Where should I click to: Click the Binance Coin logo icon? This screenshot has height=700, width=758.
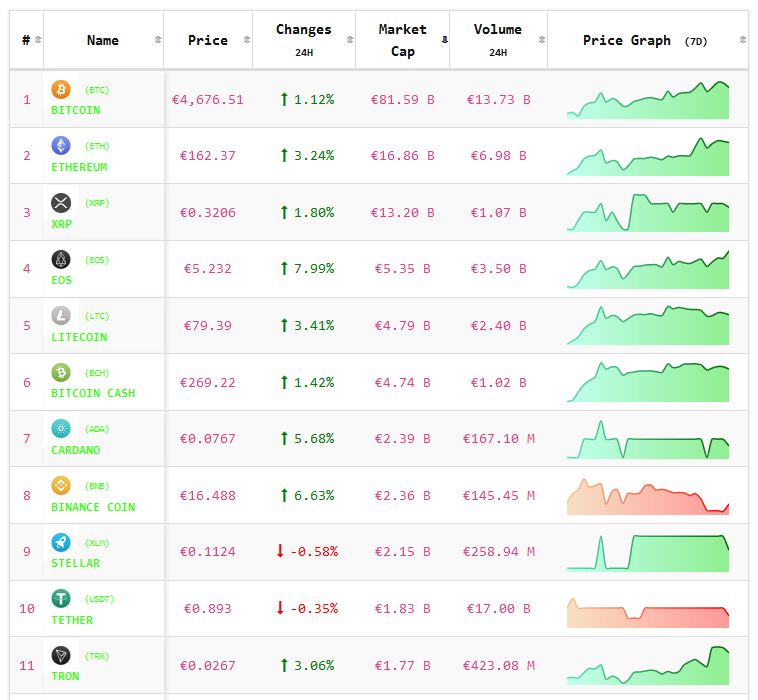point(61,486)
